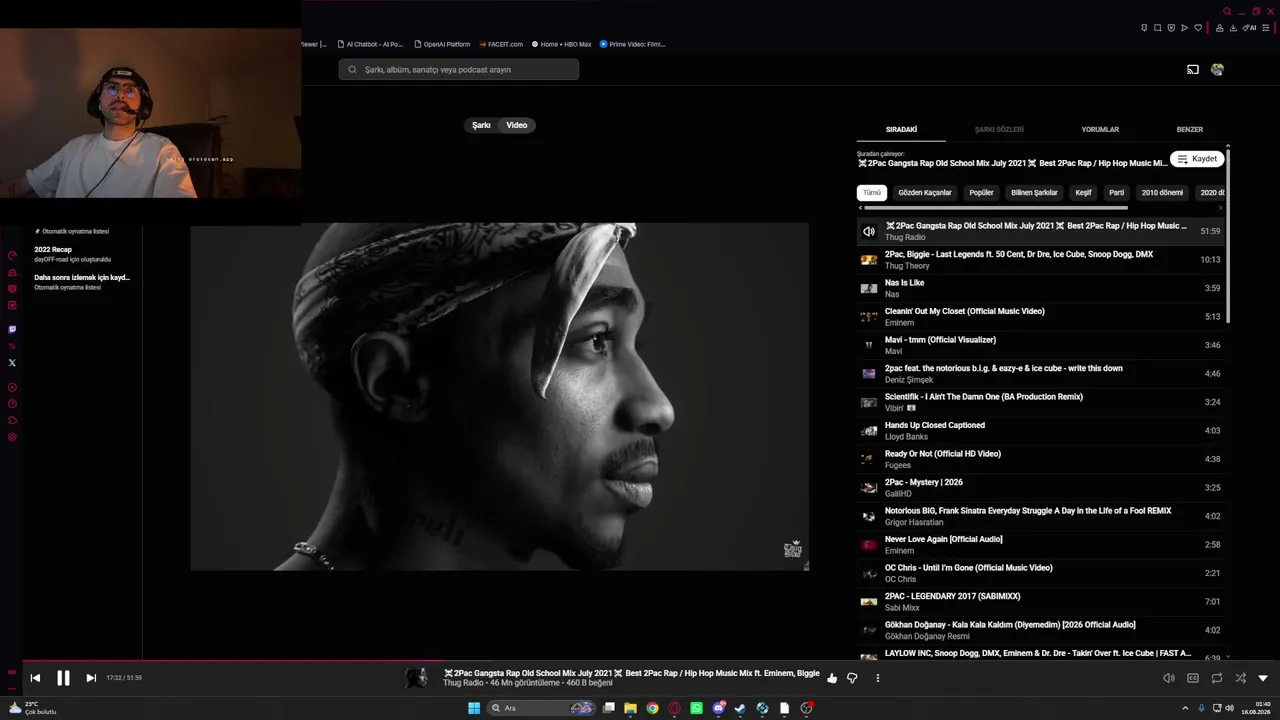The width and height of the screenshot is (1280, 720).
Task: Toggle closed captions in the player bar
Action: point(1193,678)
